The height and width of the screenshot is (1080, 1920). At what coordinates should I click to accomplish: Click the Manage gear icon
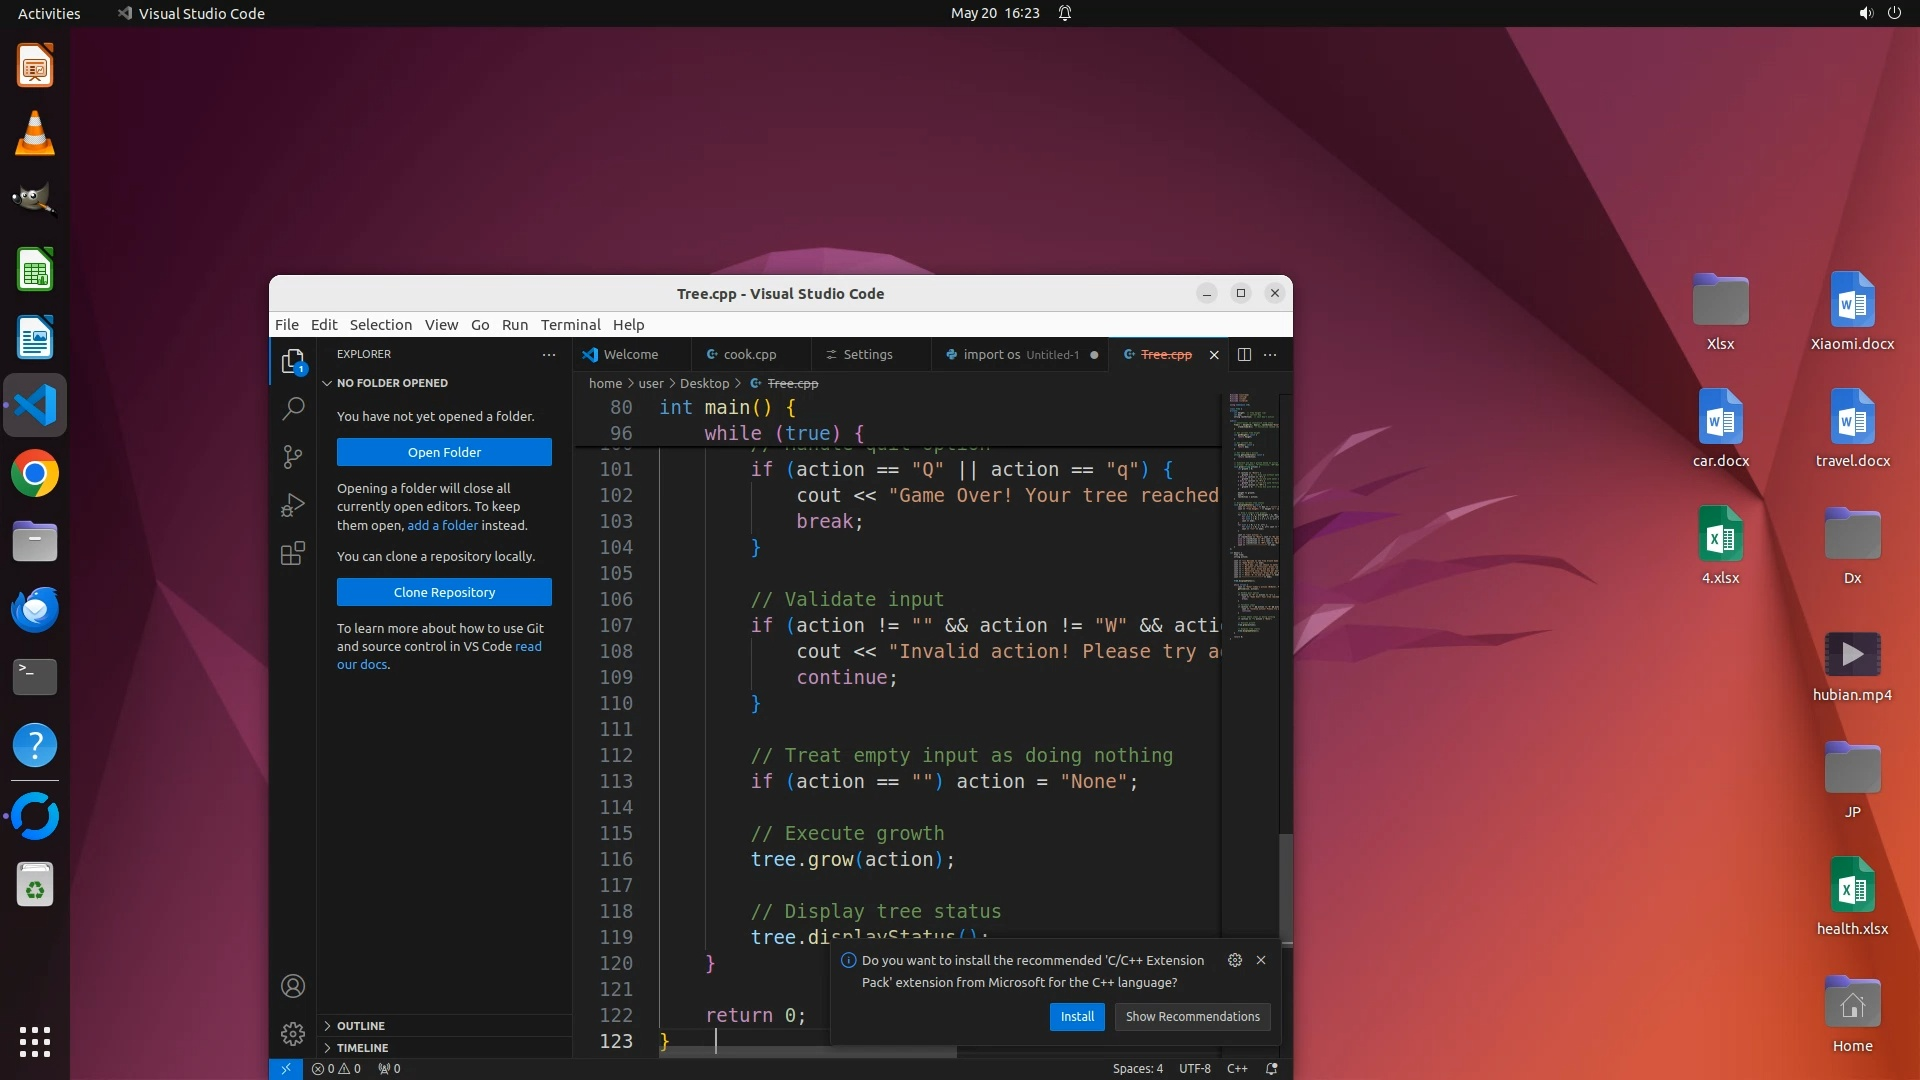click(292, 1033)
